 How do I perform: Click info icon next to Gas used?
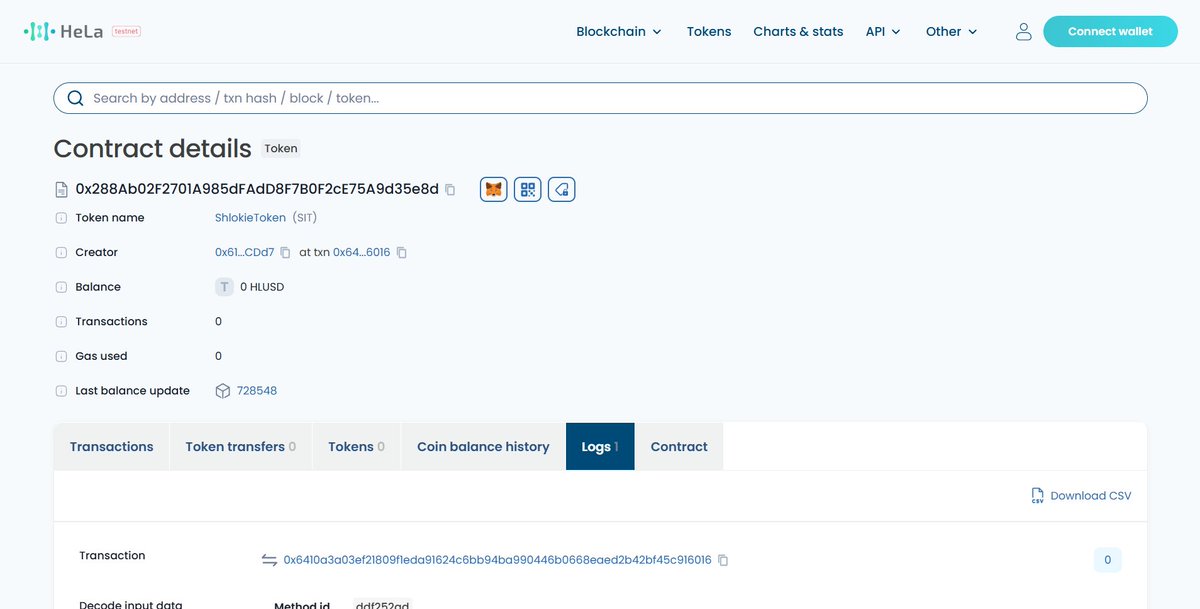[x=61, y=356]
